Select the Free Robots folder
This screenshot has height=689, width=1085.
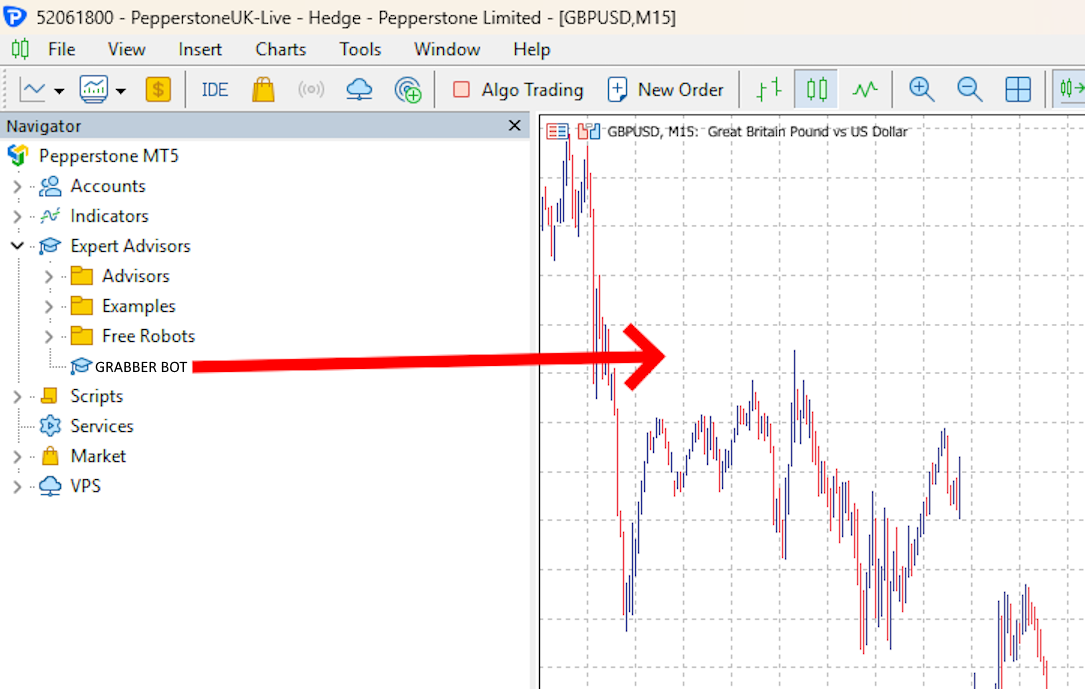pyautogui.click(x=149, y=336)
